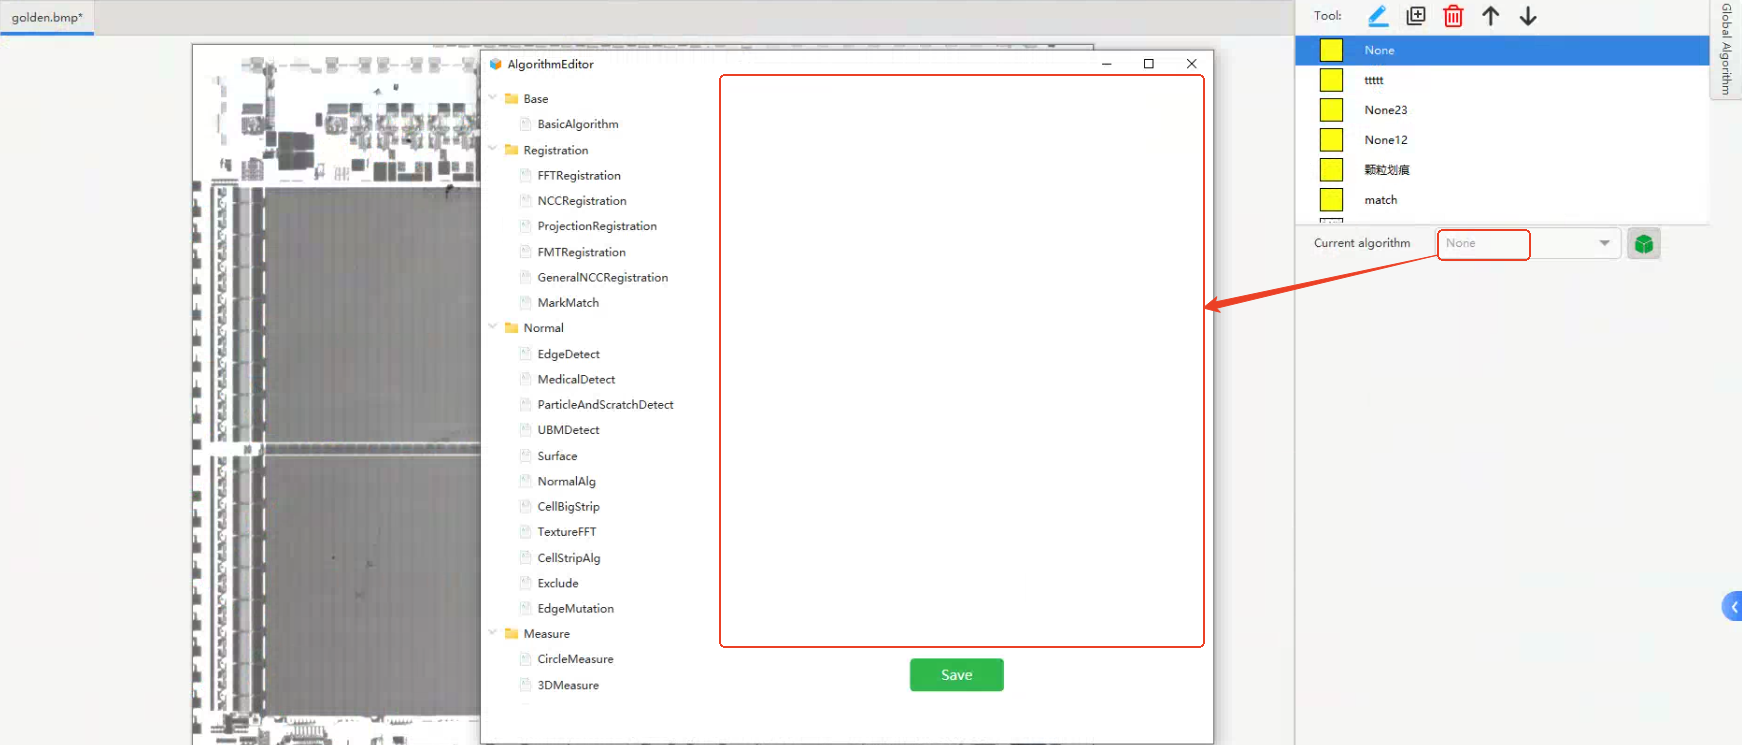Click the MarkMatch file icon
The width and height of the screenshot is (1742, 745).
coord(525,303)
